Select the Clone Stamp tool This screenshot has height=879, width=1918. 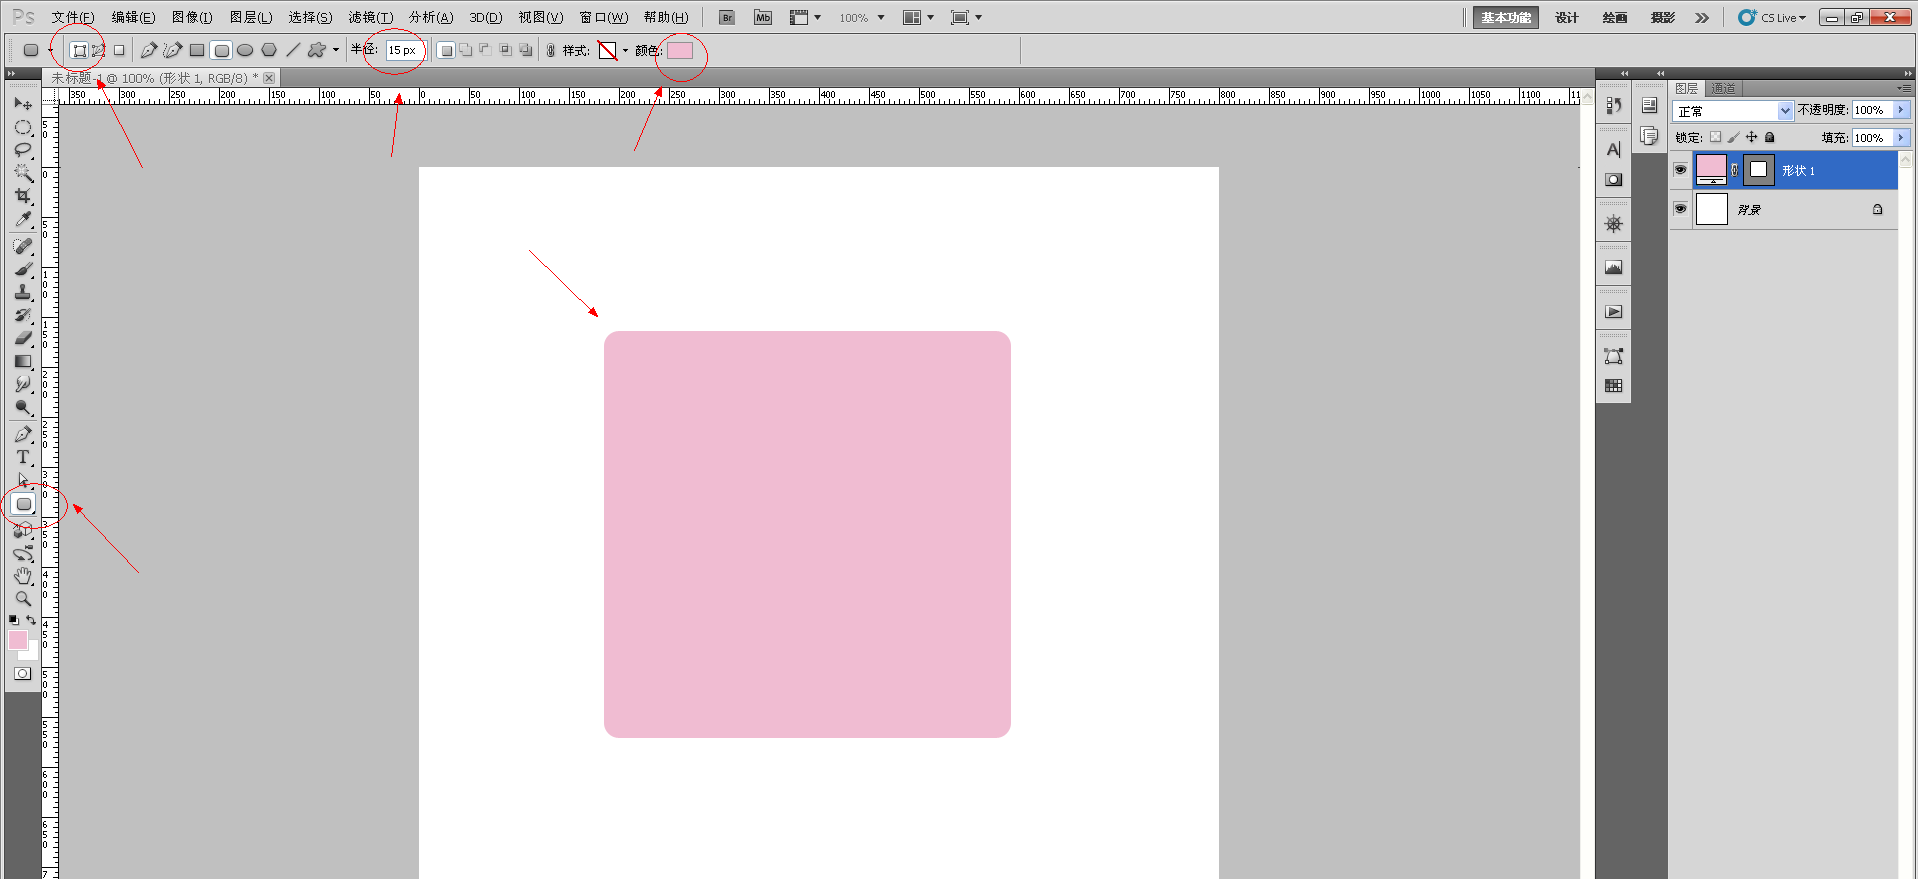23,292
